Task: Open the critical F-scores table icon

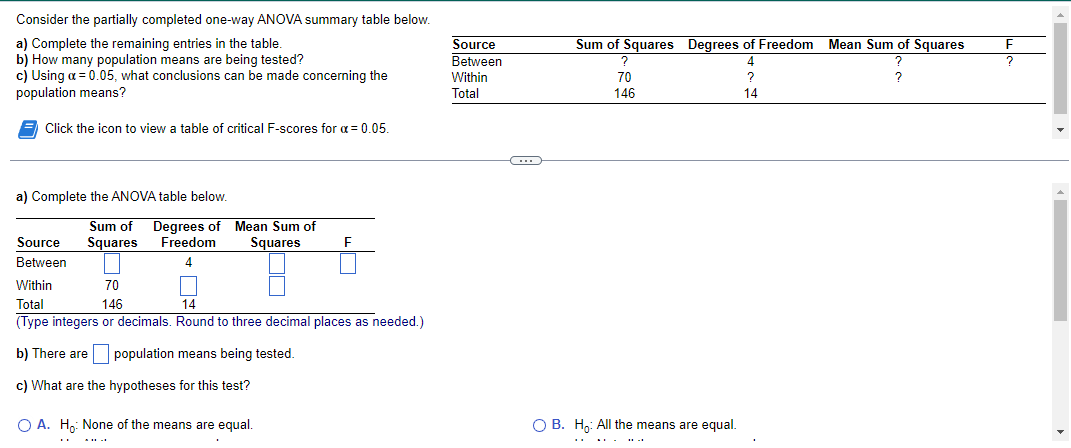Action: pyautogui.click(x=27, y=128)
